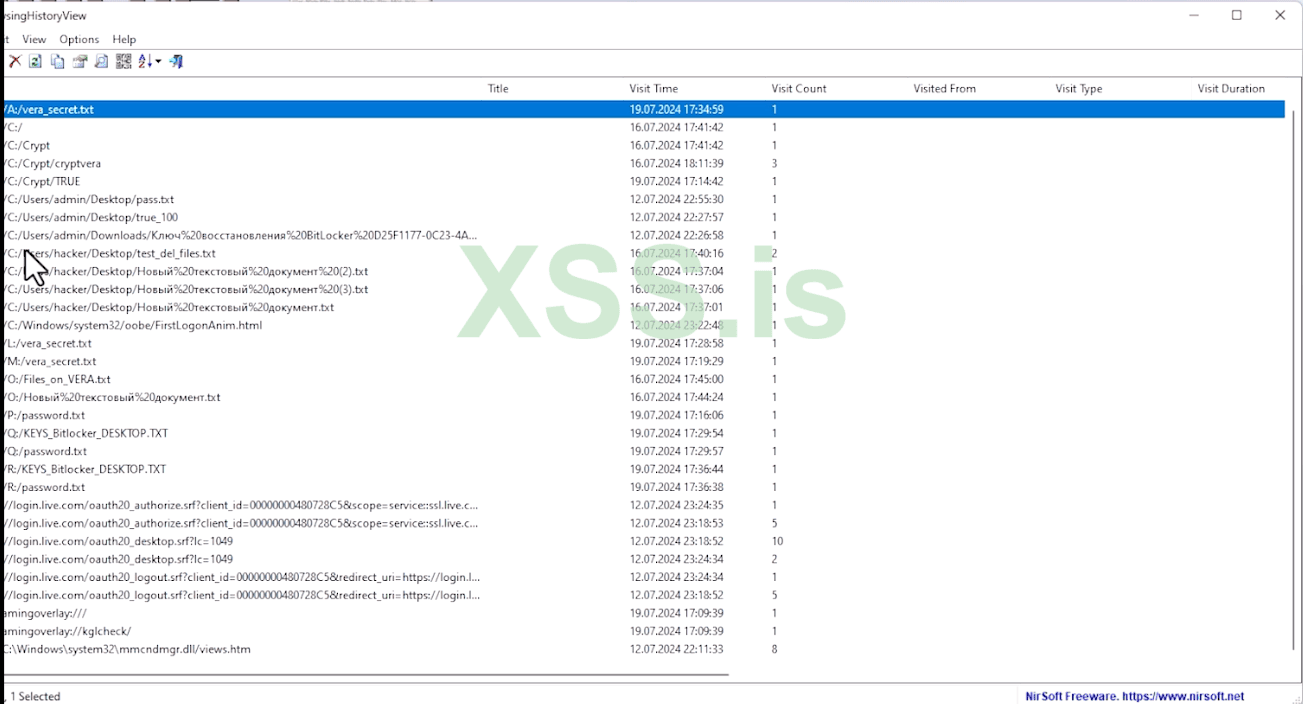
Task: Sort by the Visit Duration column header
Action: click(1231, 88)
